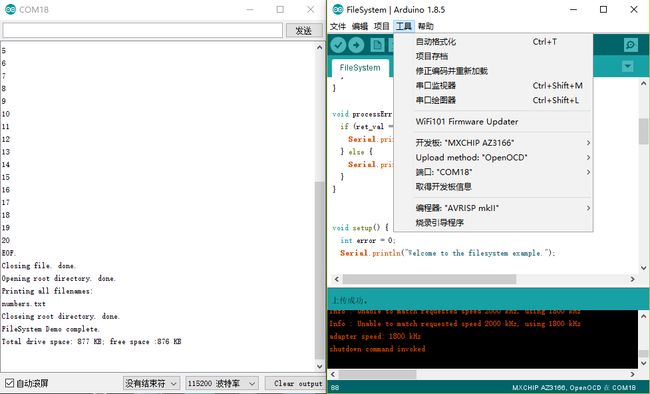Click 'Opening root directory. done.' output line
The height and width of the screenshot is (394, 650).
pos(58,278)
